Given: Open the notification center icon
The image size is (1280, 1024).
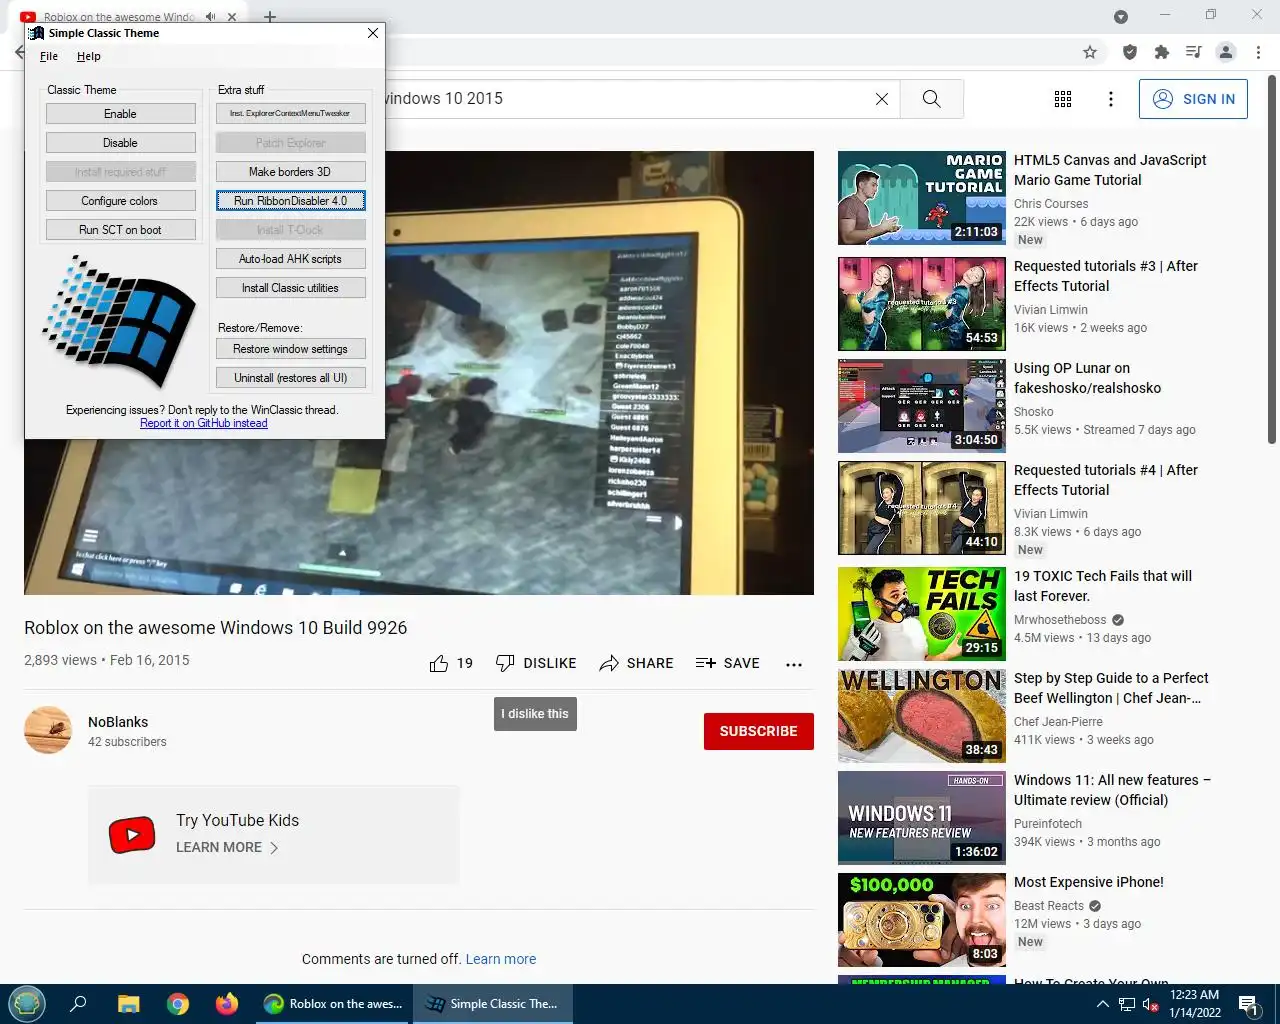Looking at the screenshot, I should [x=1249, y=1004].
